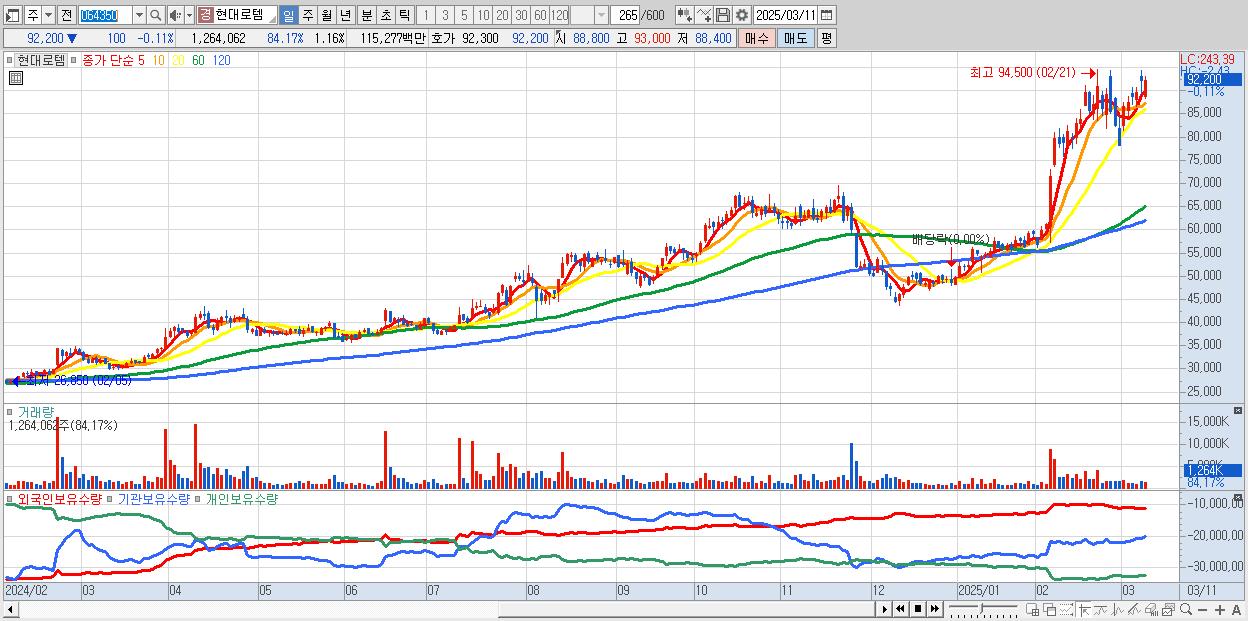Expand the dropdown next to speaker icon

189,15
